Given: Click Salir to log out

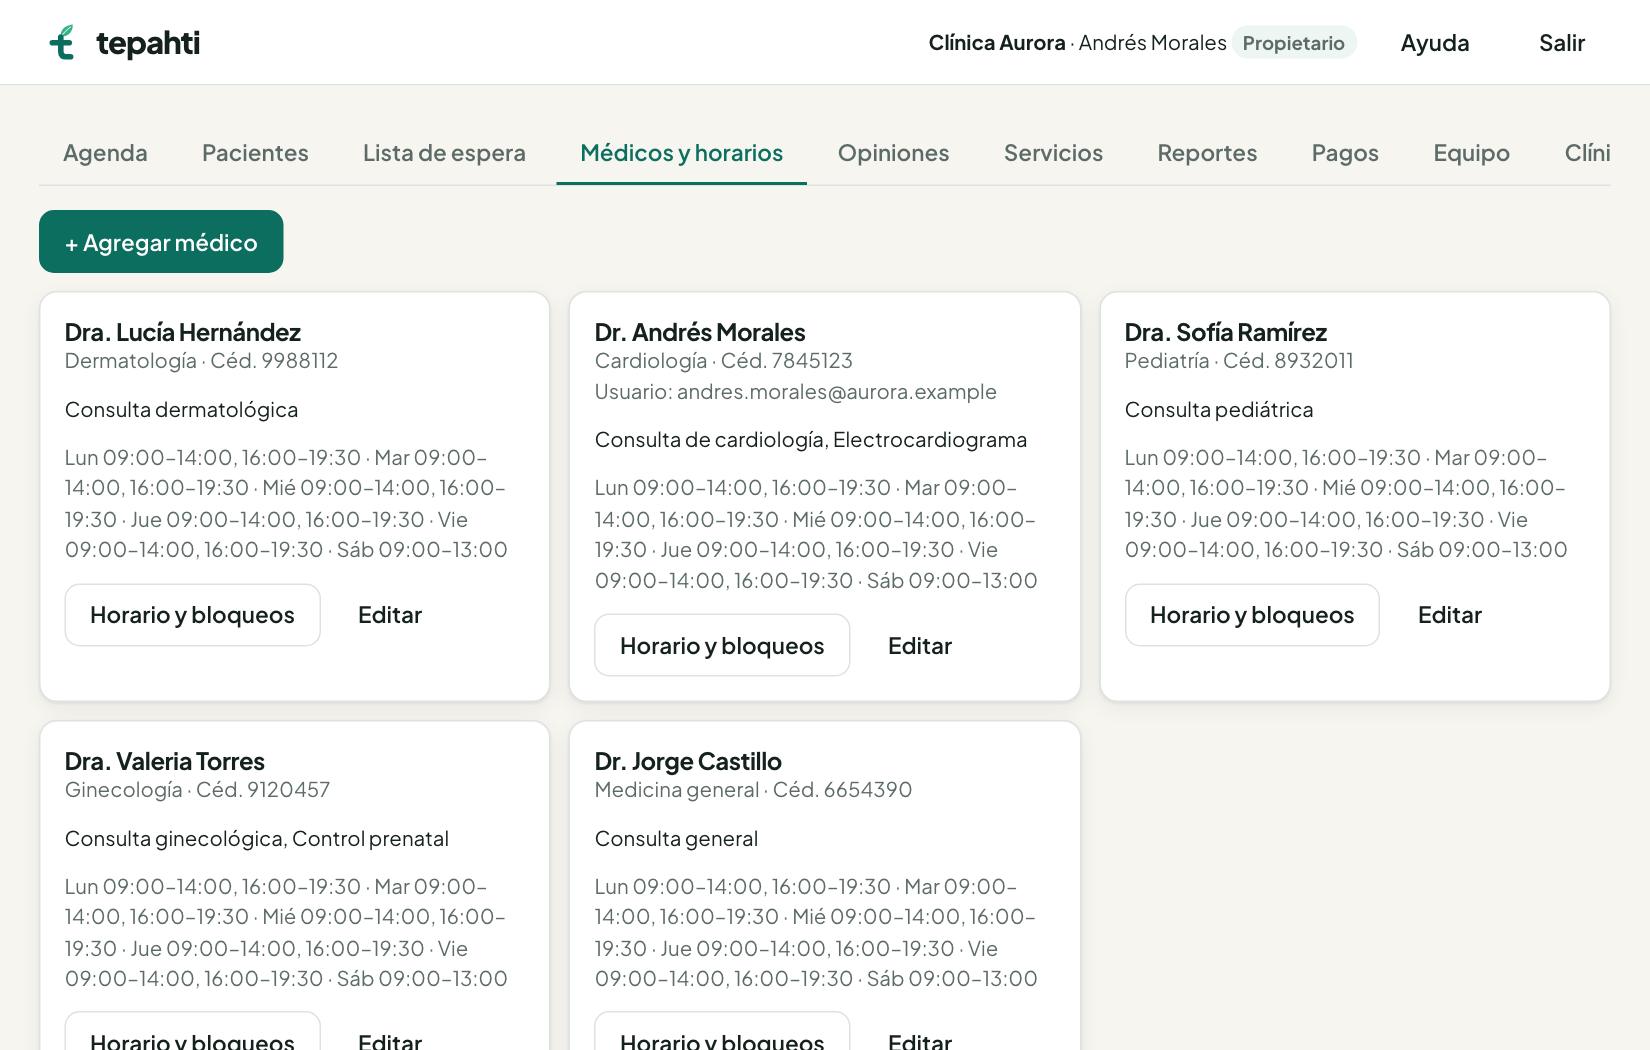Looking at the screenshot, I should click(1561, 43).
